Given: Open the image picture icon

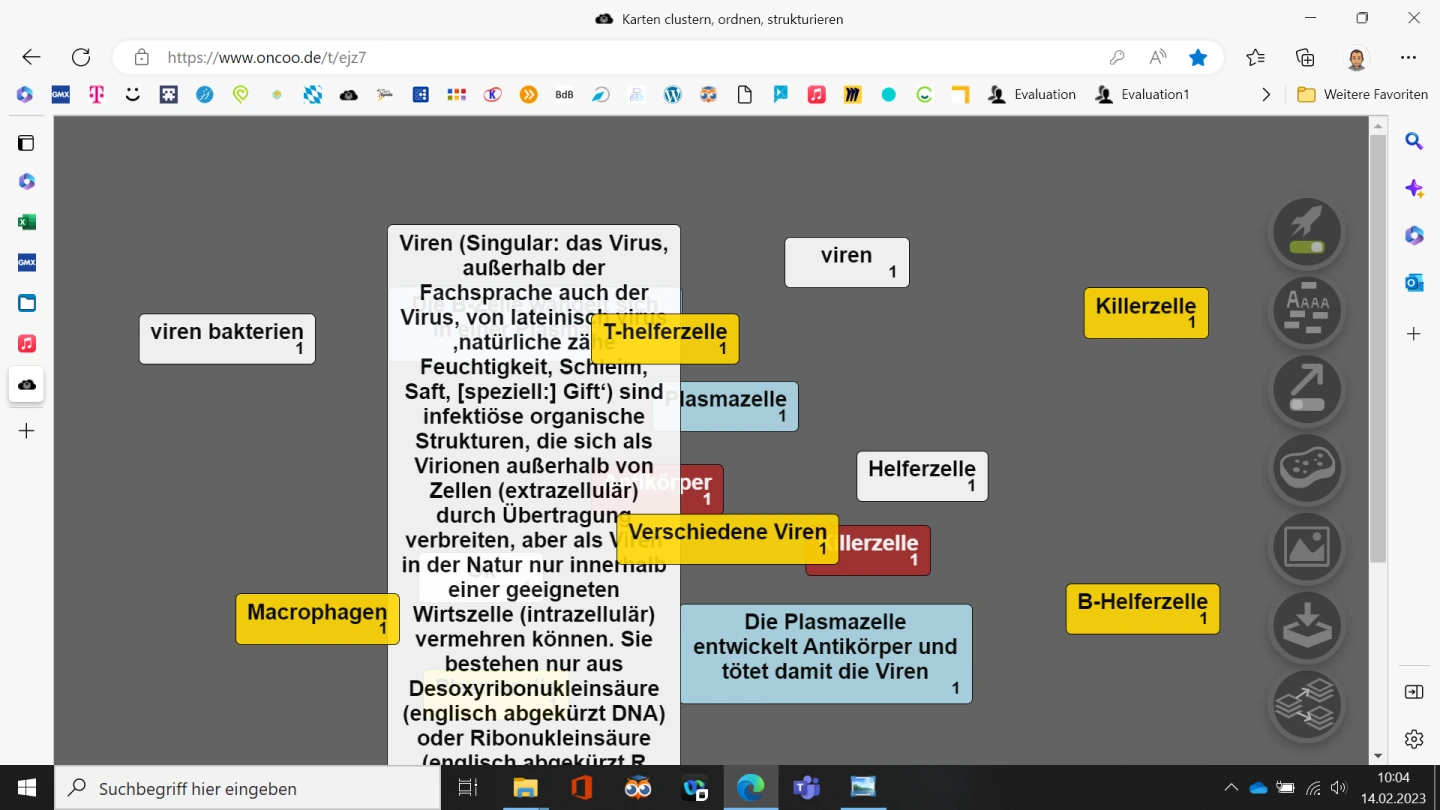Looking at the screenshot, I should [x=1306, y=547].
